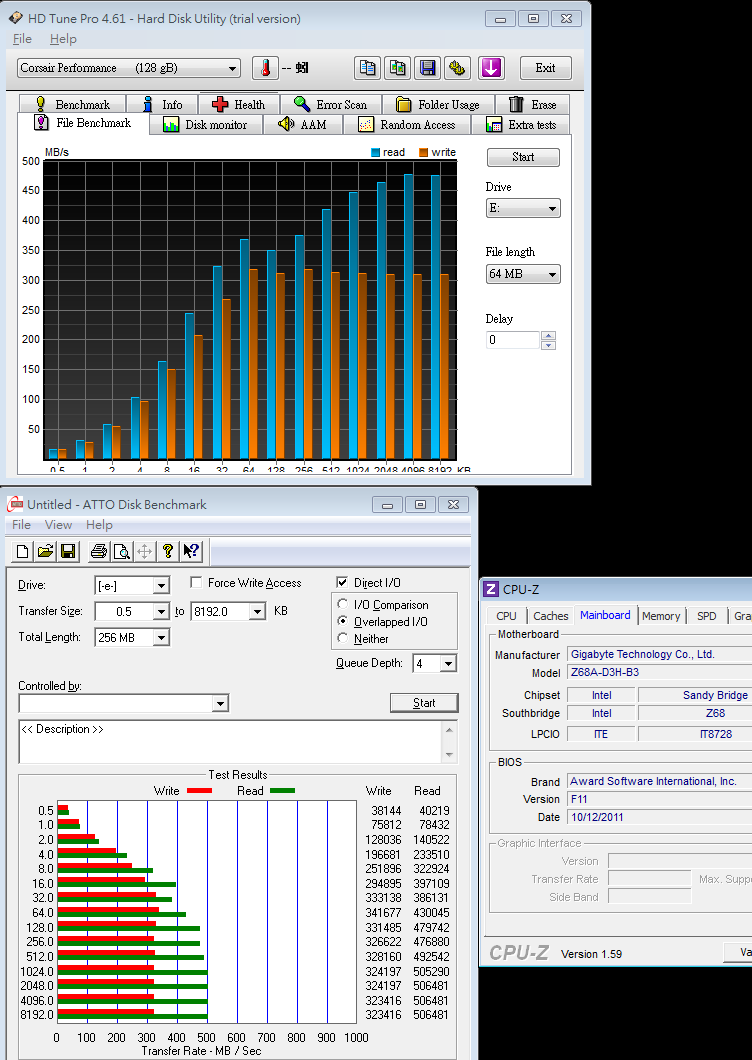Image resolution: width=752 pixels, height=1060 pixels.
Task: Switch to the CPU tab in CPU-Z
Action: [x=506, y=616]
